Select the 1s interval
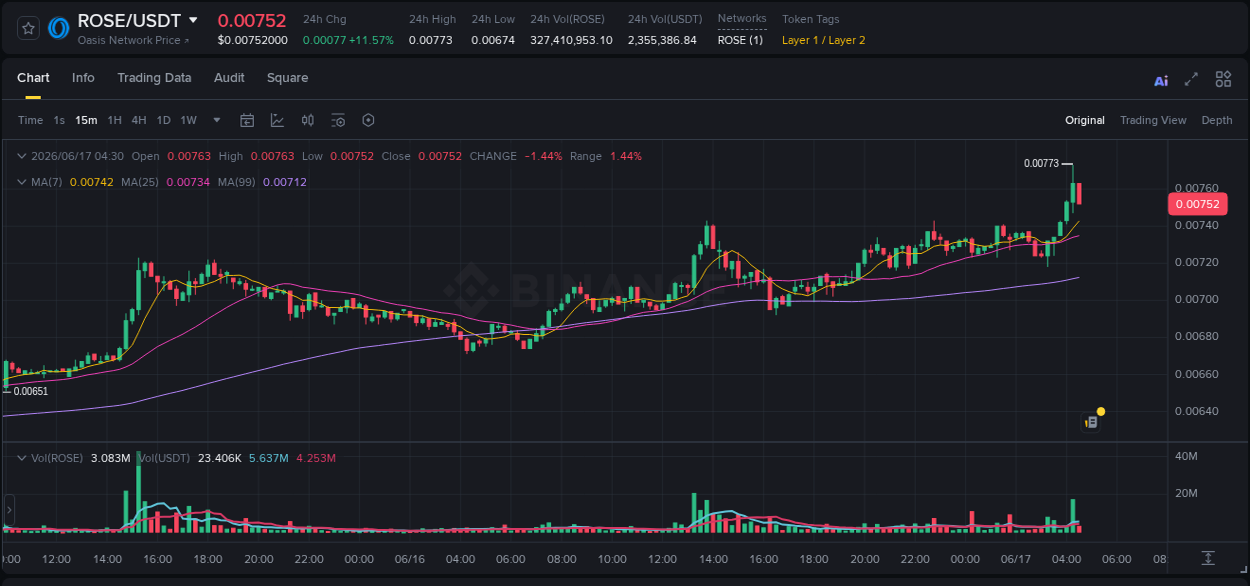This screenshot has width=1250, height=586. coord(59,120)
